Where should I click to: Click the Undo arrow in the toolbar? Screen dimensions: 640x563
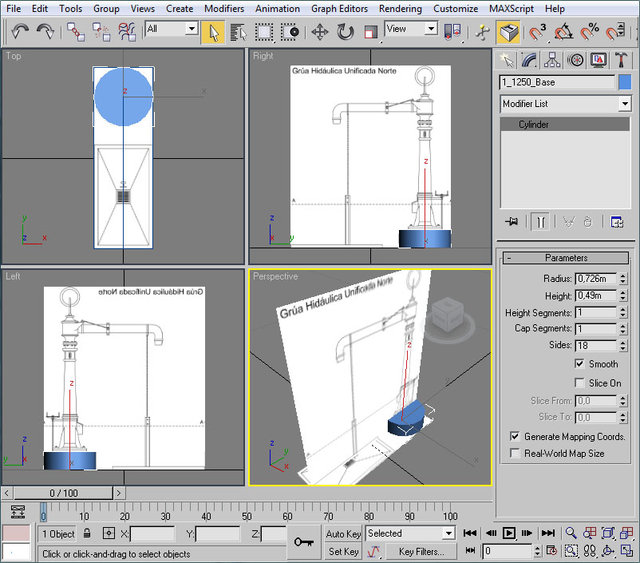click(x=20, y=31)
